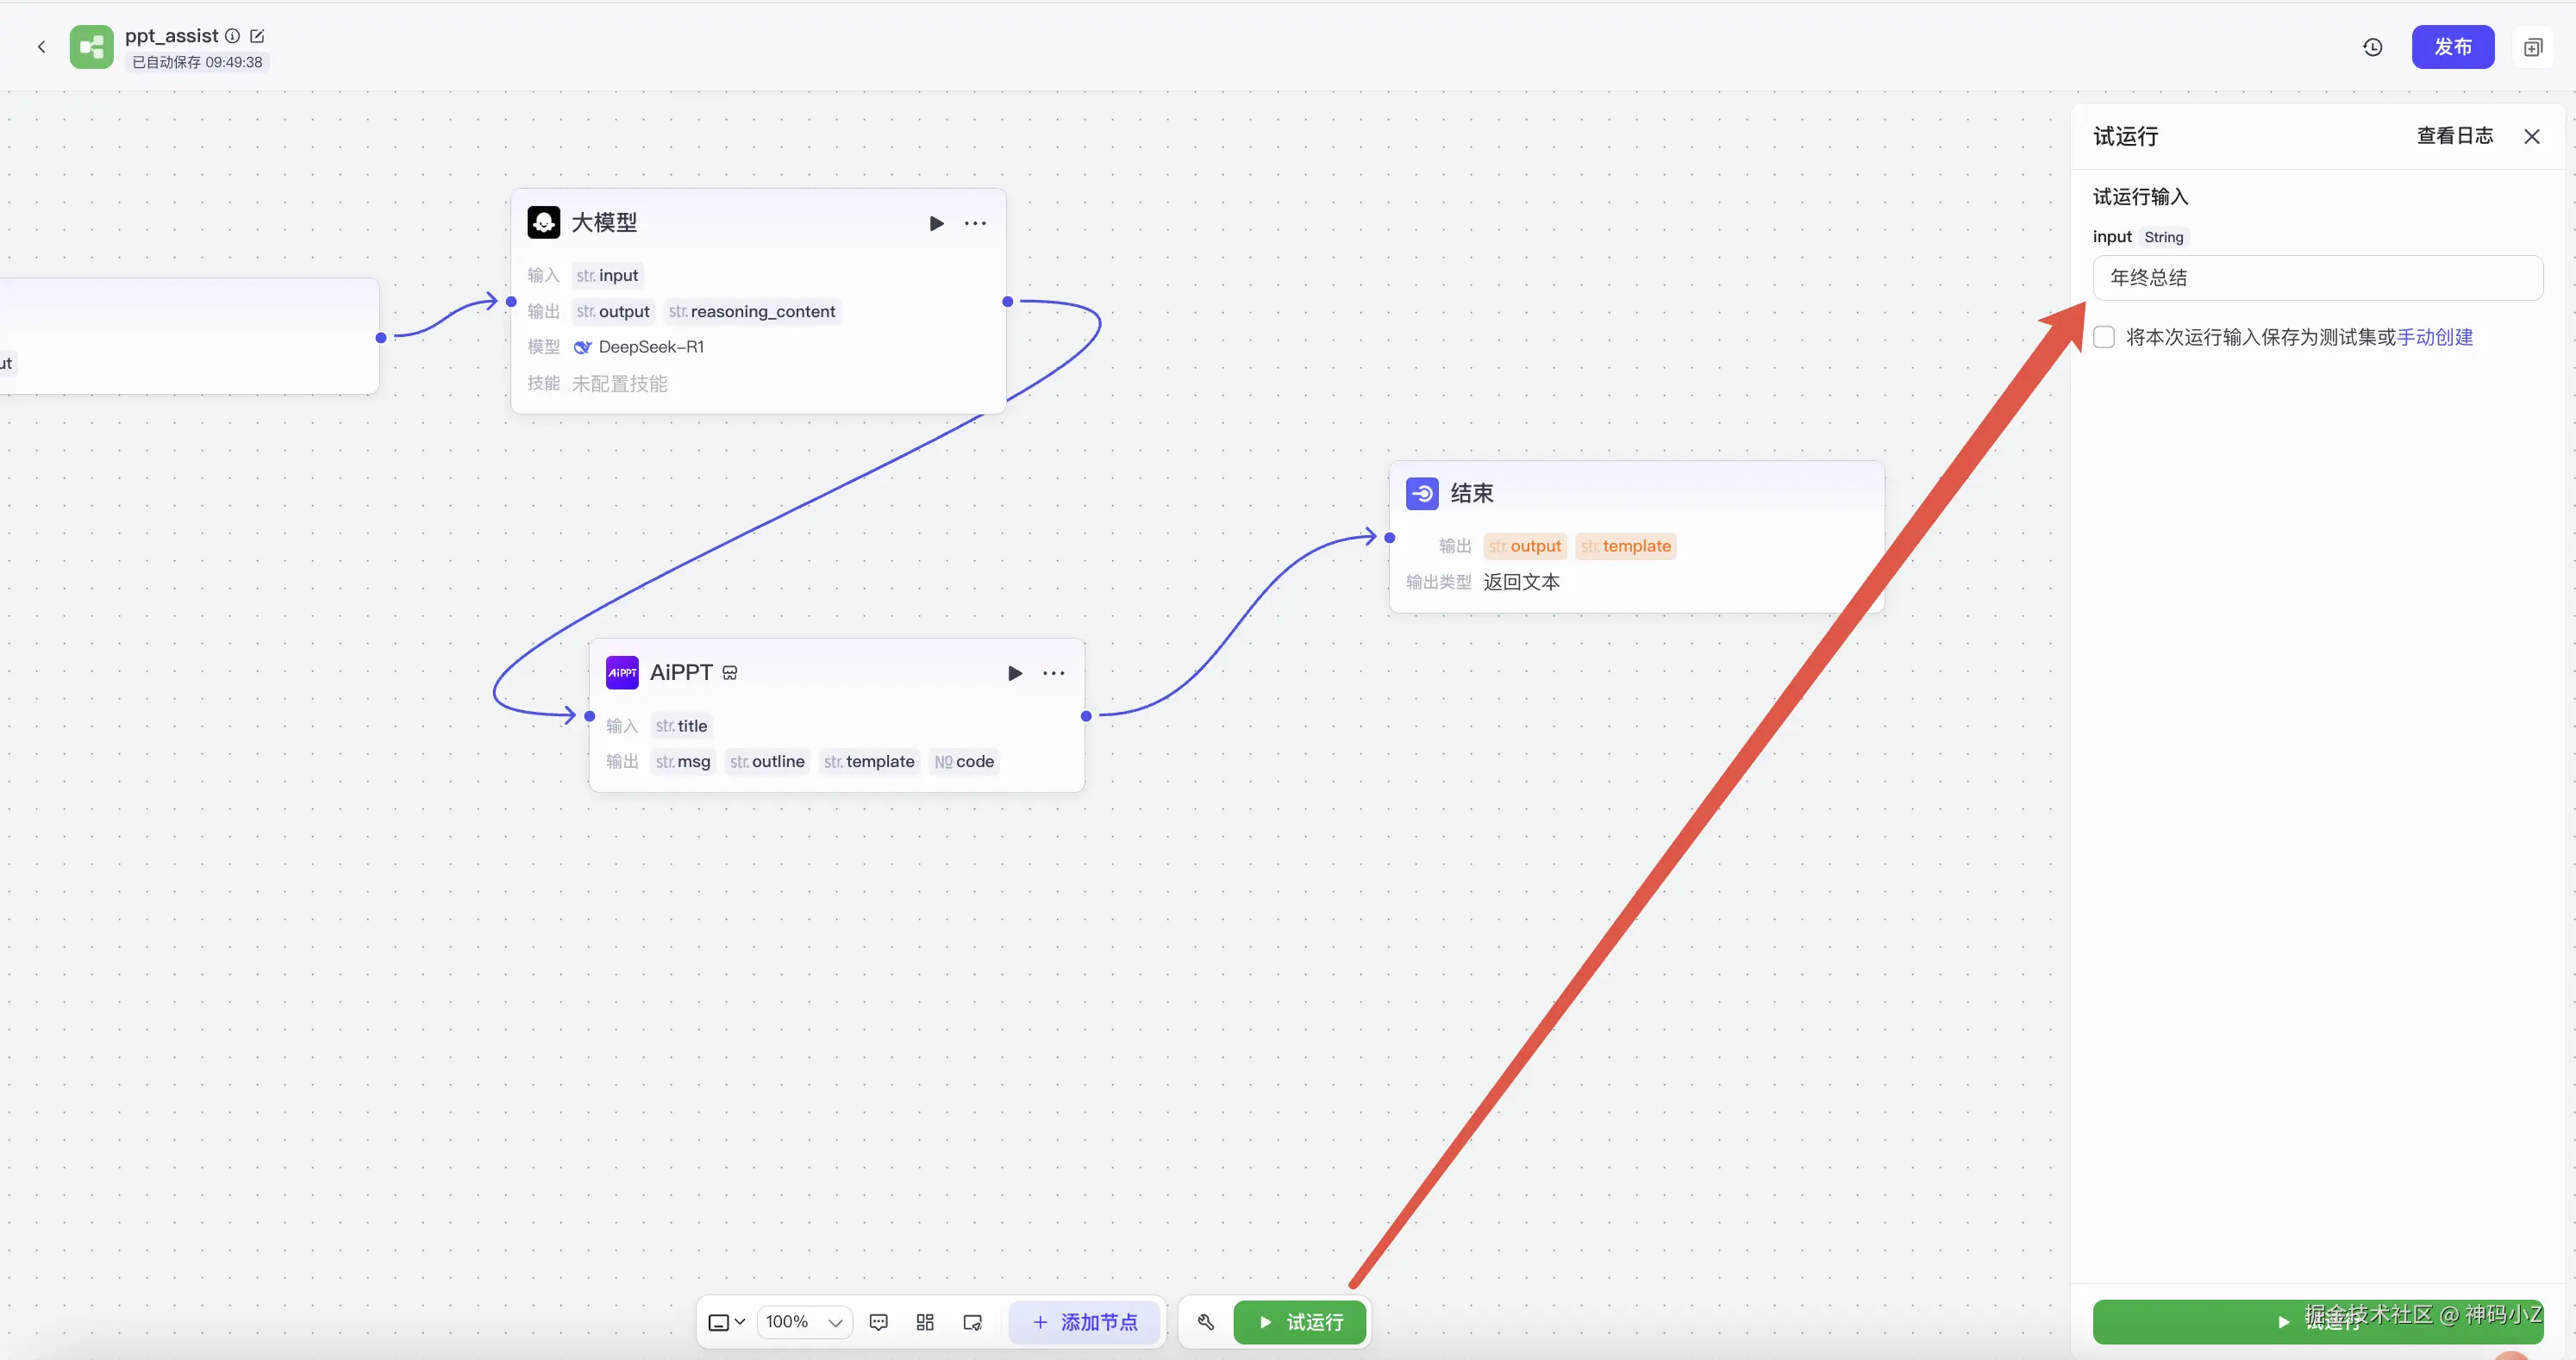Image resolution: width=2576 pixels, height=1360 pixels.
Task: Run the 大模型 node individually
Action: tap(936, 223)
